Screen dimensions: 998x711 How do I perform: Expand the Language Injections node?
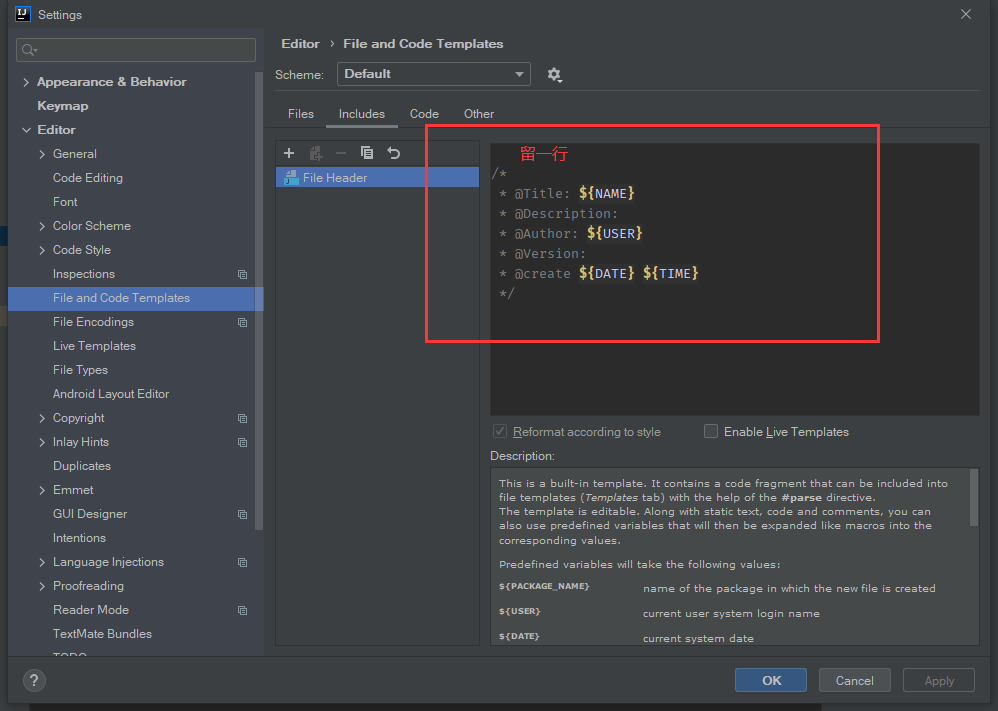pos(42,562)
